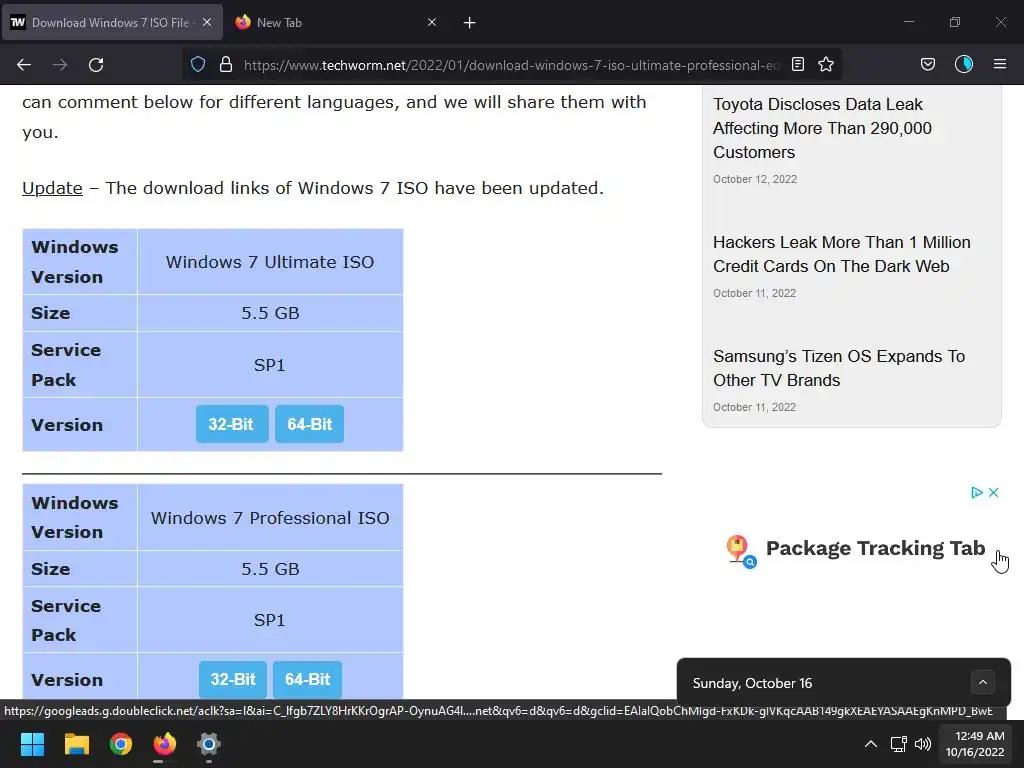Open Samsung's Tizen OS Expands article
The width and height of the screenshot is (1024, 768).
tap(839, 368)
